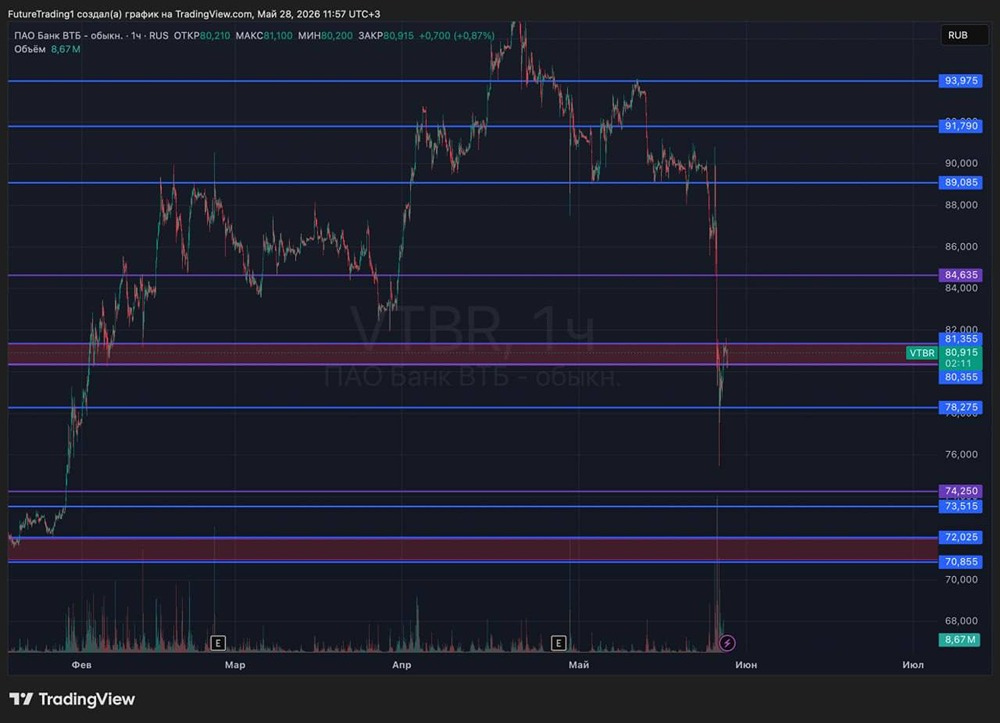This screenshot has height=723, width=1000.
Task: Click the 84,000 price axis tick
Action: point(961,288)
